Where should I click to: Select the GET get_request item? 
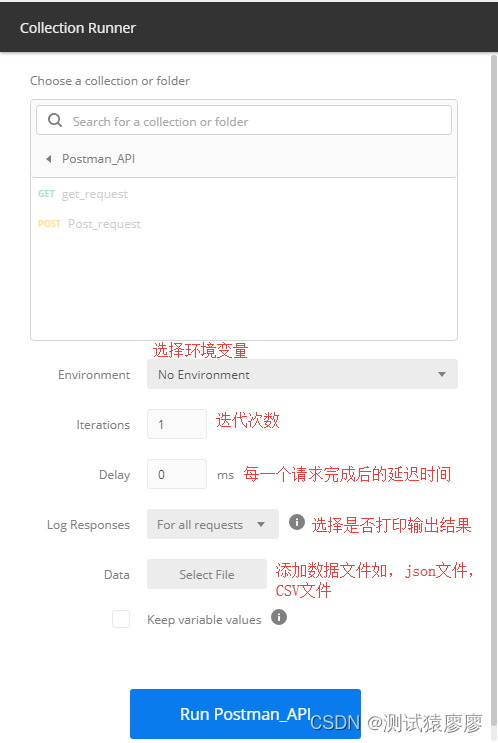pos(83,194)
